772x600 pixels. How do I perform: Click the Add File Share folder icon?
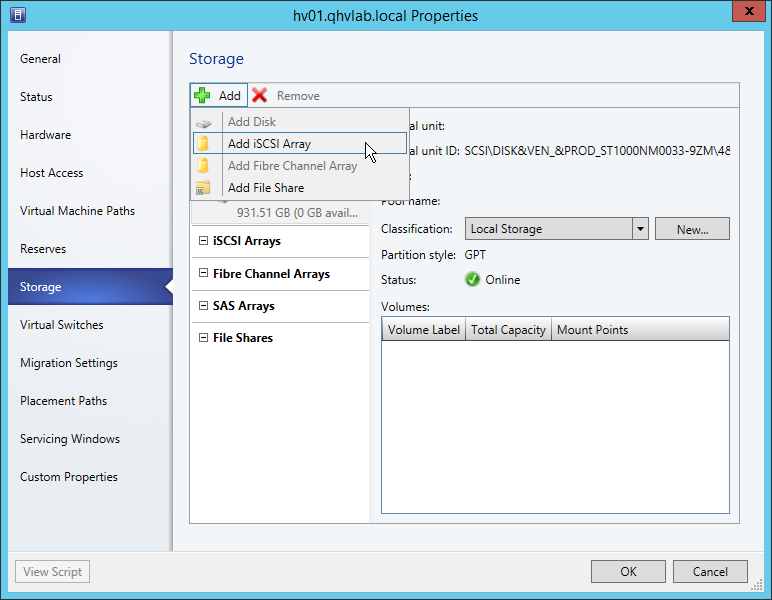pyautogui.click(x=203, y=188)
